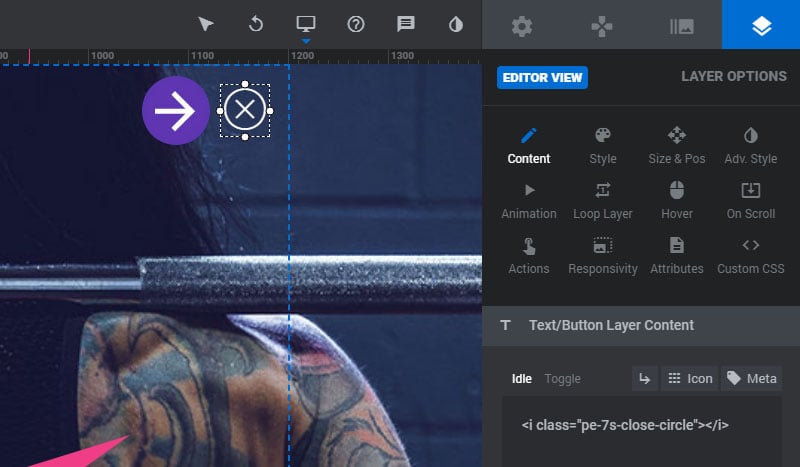Open Responsivity settings
800x467 pixels.
pos(603,257)
